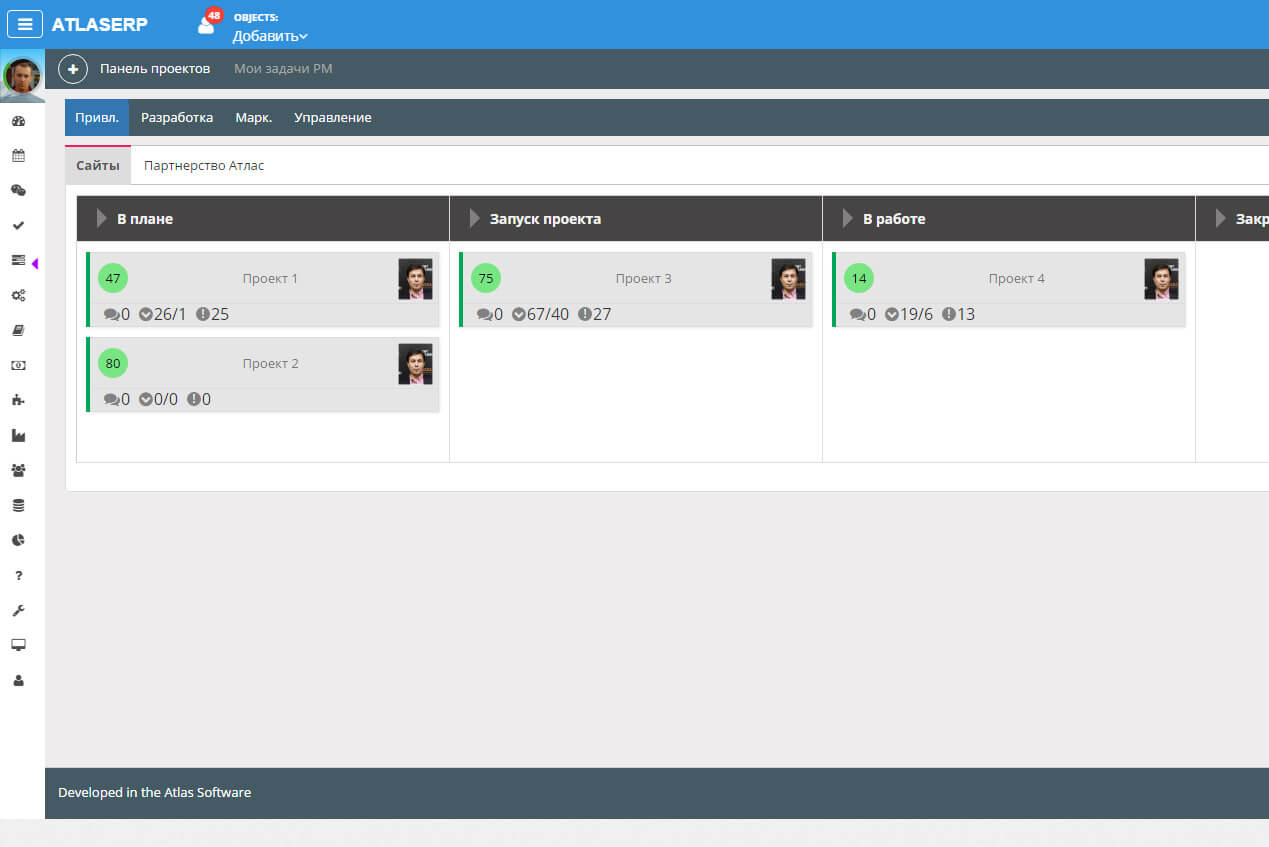Open the people group sidebar icon
1269x847 pixels.
click(18, 470)
